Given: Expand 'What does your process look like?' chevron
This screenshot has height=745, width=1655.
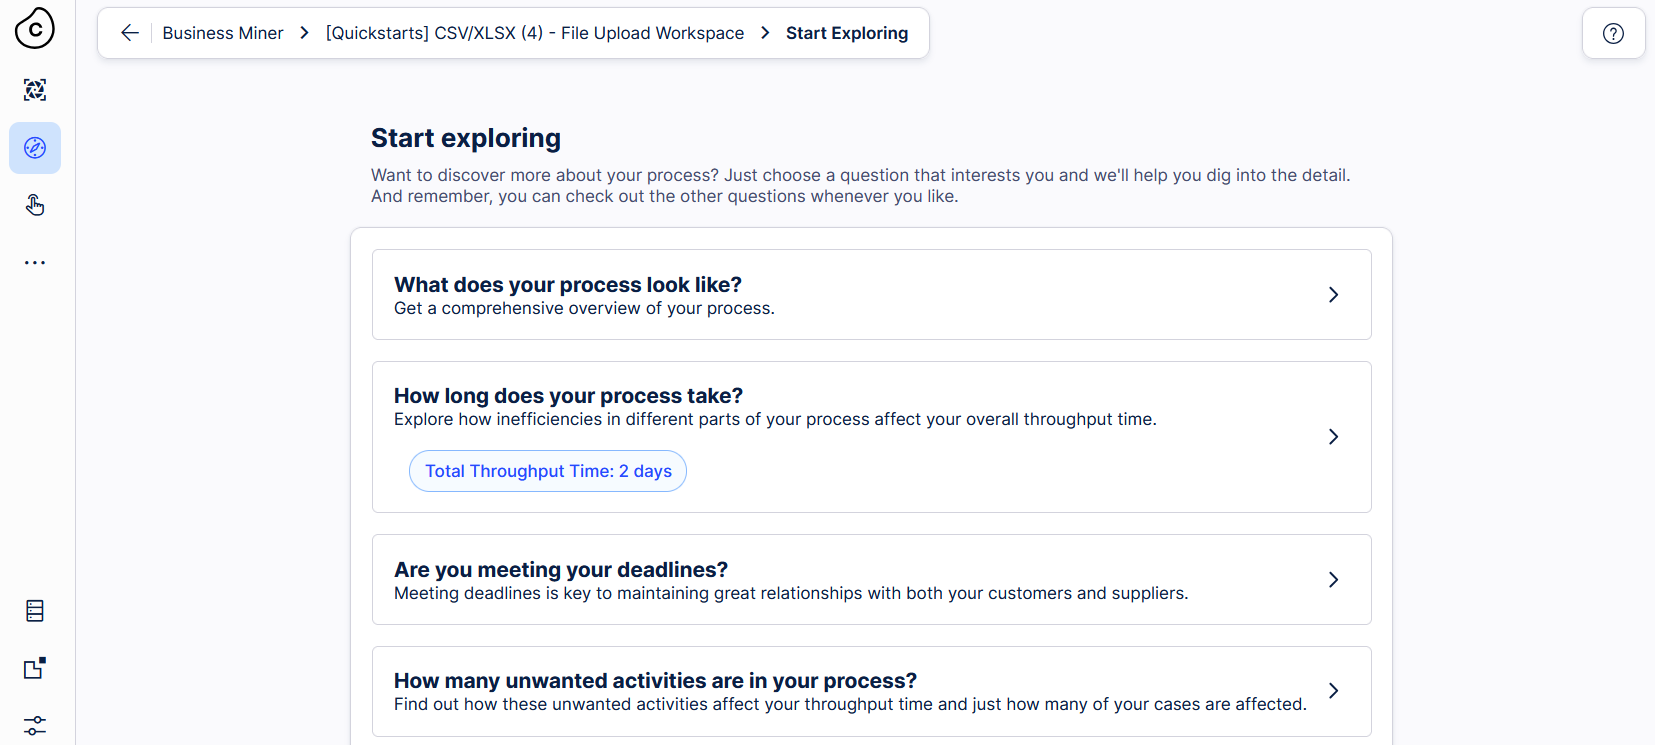Looking at the screenshot, I should click(x=1333, y=295).
